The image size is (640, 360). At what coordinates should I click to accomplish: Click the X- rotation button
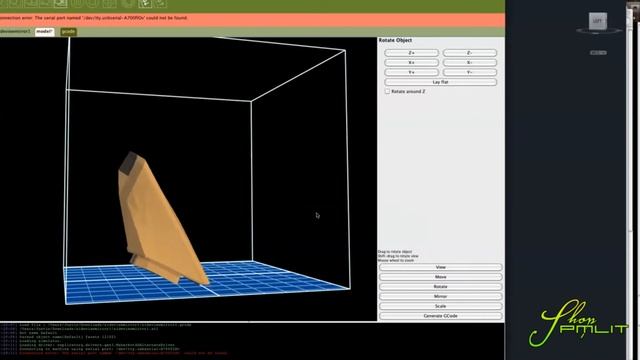(470, 63)
